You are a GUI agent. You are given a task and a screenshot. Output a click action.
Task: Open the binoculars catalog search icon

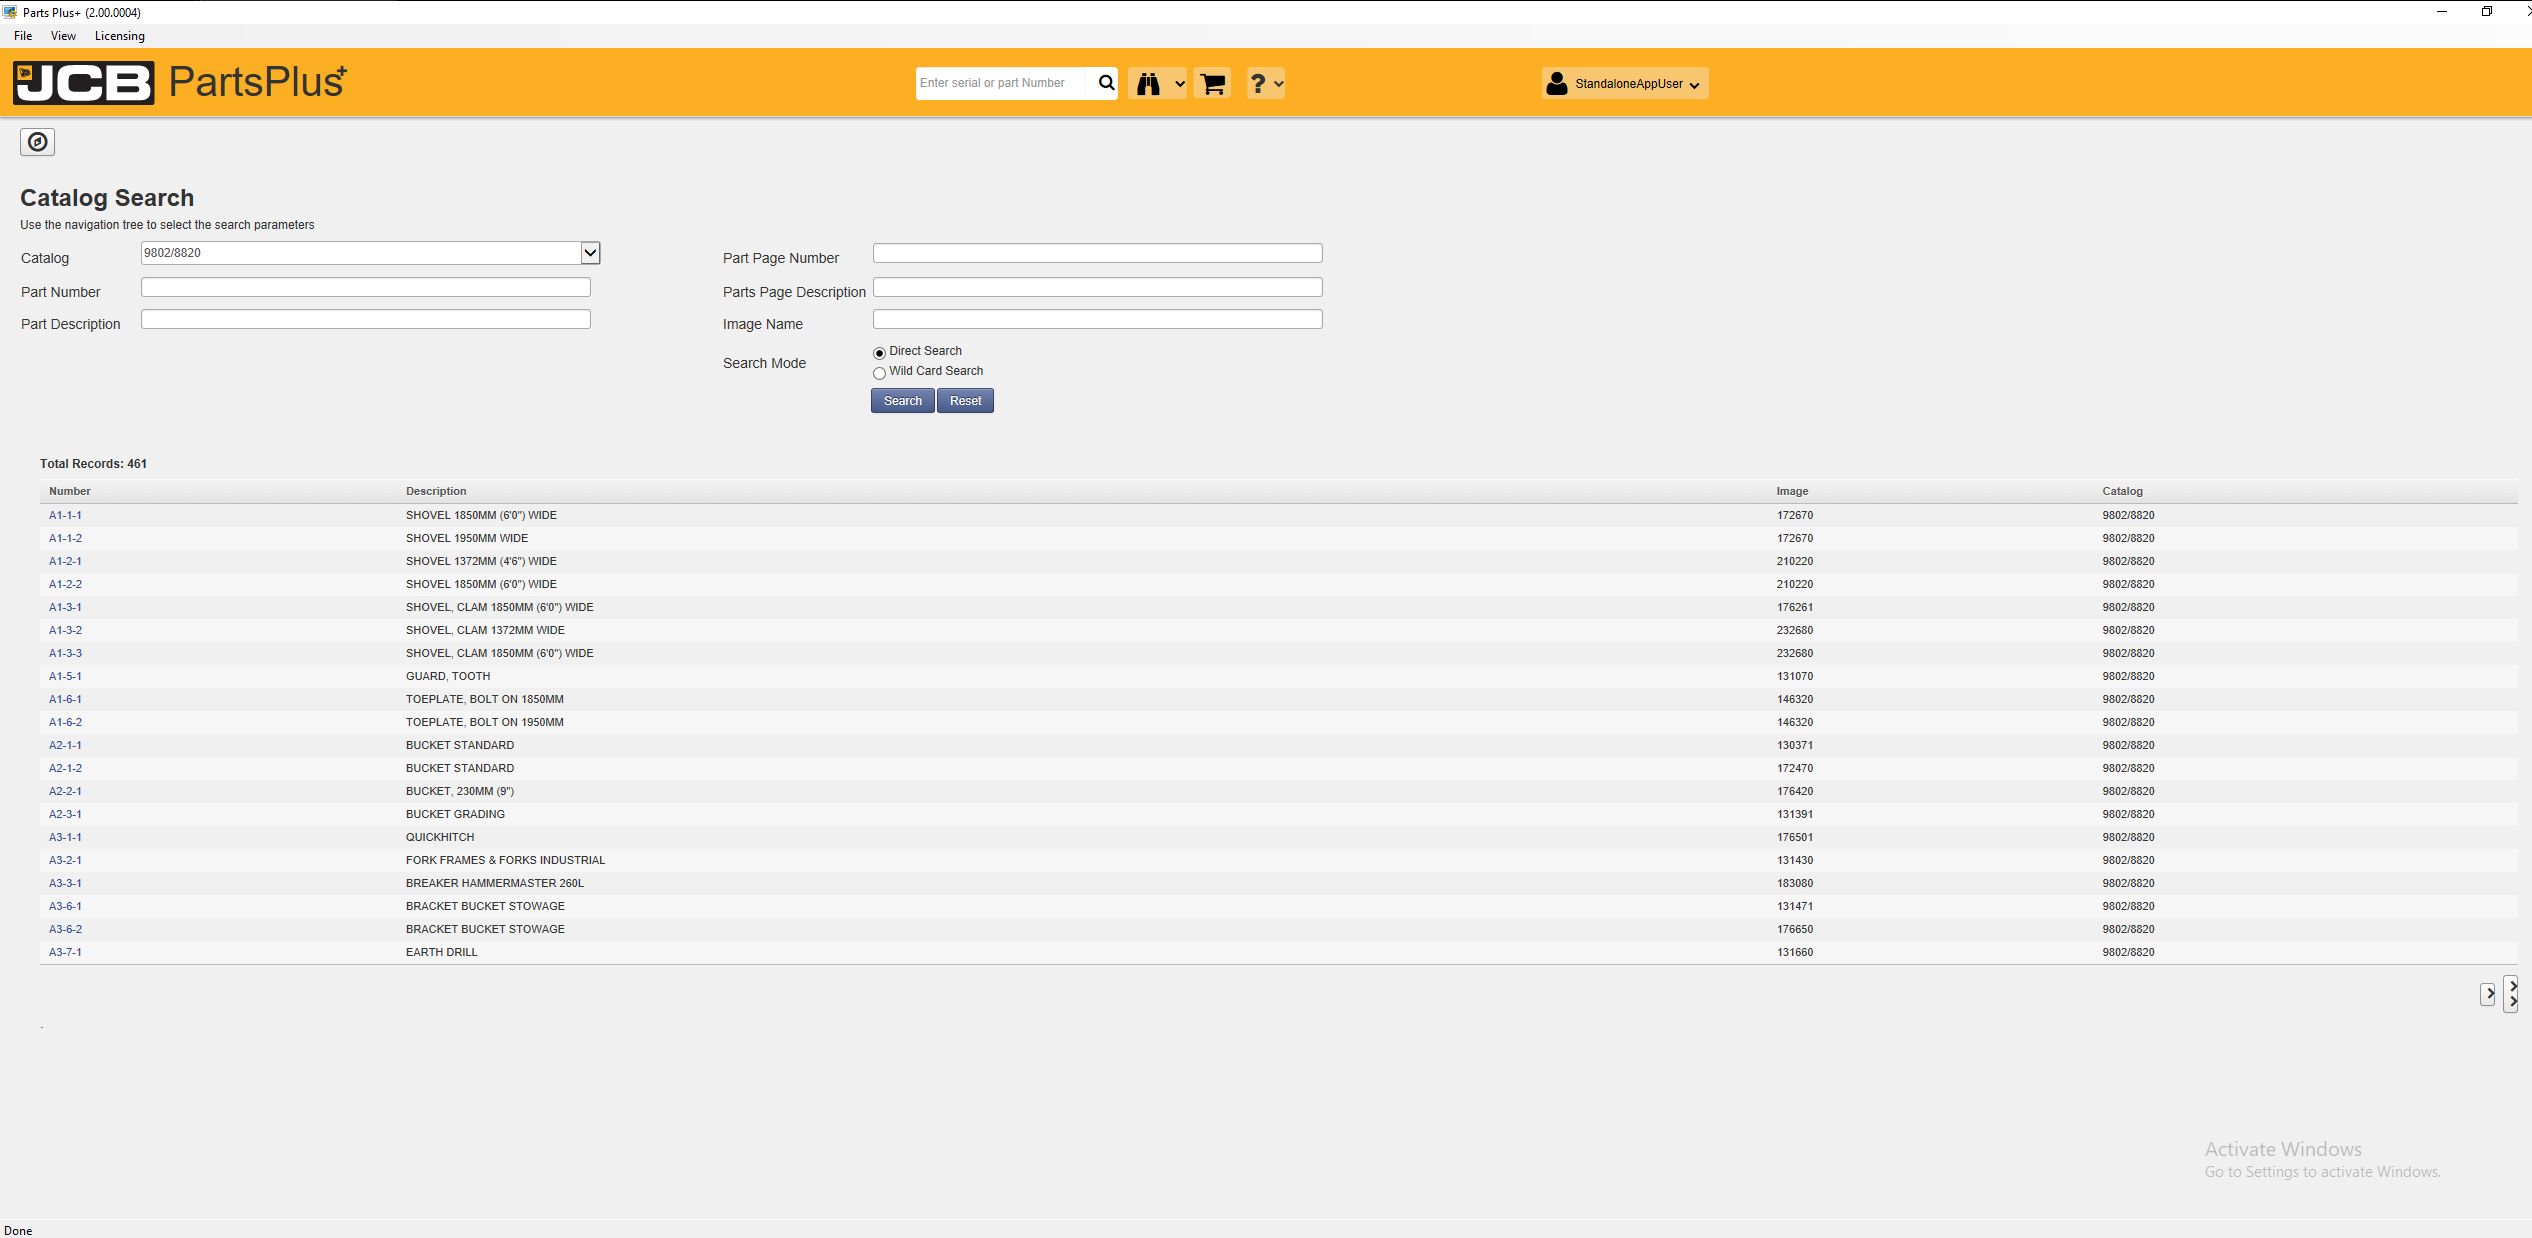point(1148,84)
